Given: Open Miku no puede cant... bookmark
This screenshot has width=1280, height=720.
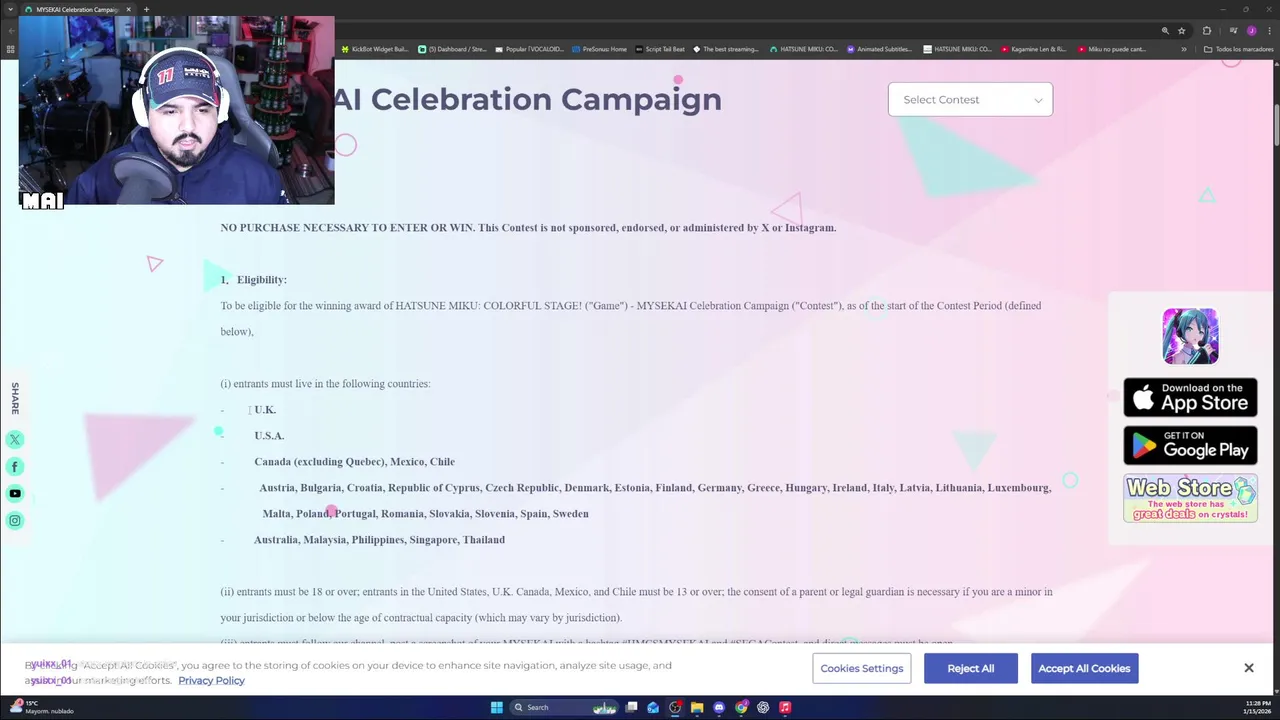Looking at the screenshot, I should pyautogui.click(x=1112, y=49).
